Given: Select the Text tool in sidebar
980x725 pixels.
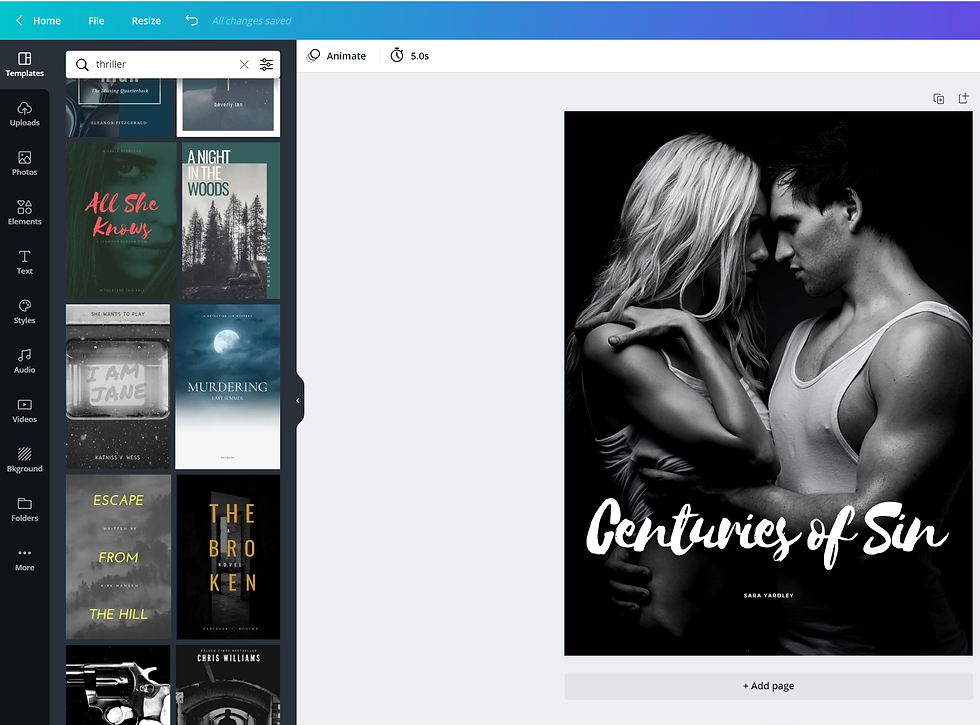Looking at the screenshot, I should point(24,262).
